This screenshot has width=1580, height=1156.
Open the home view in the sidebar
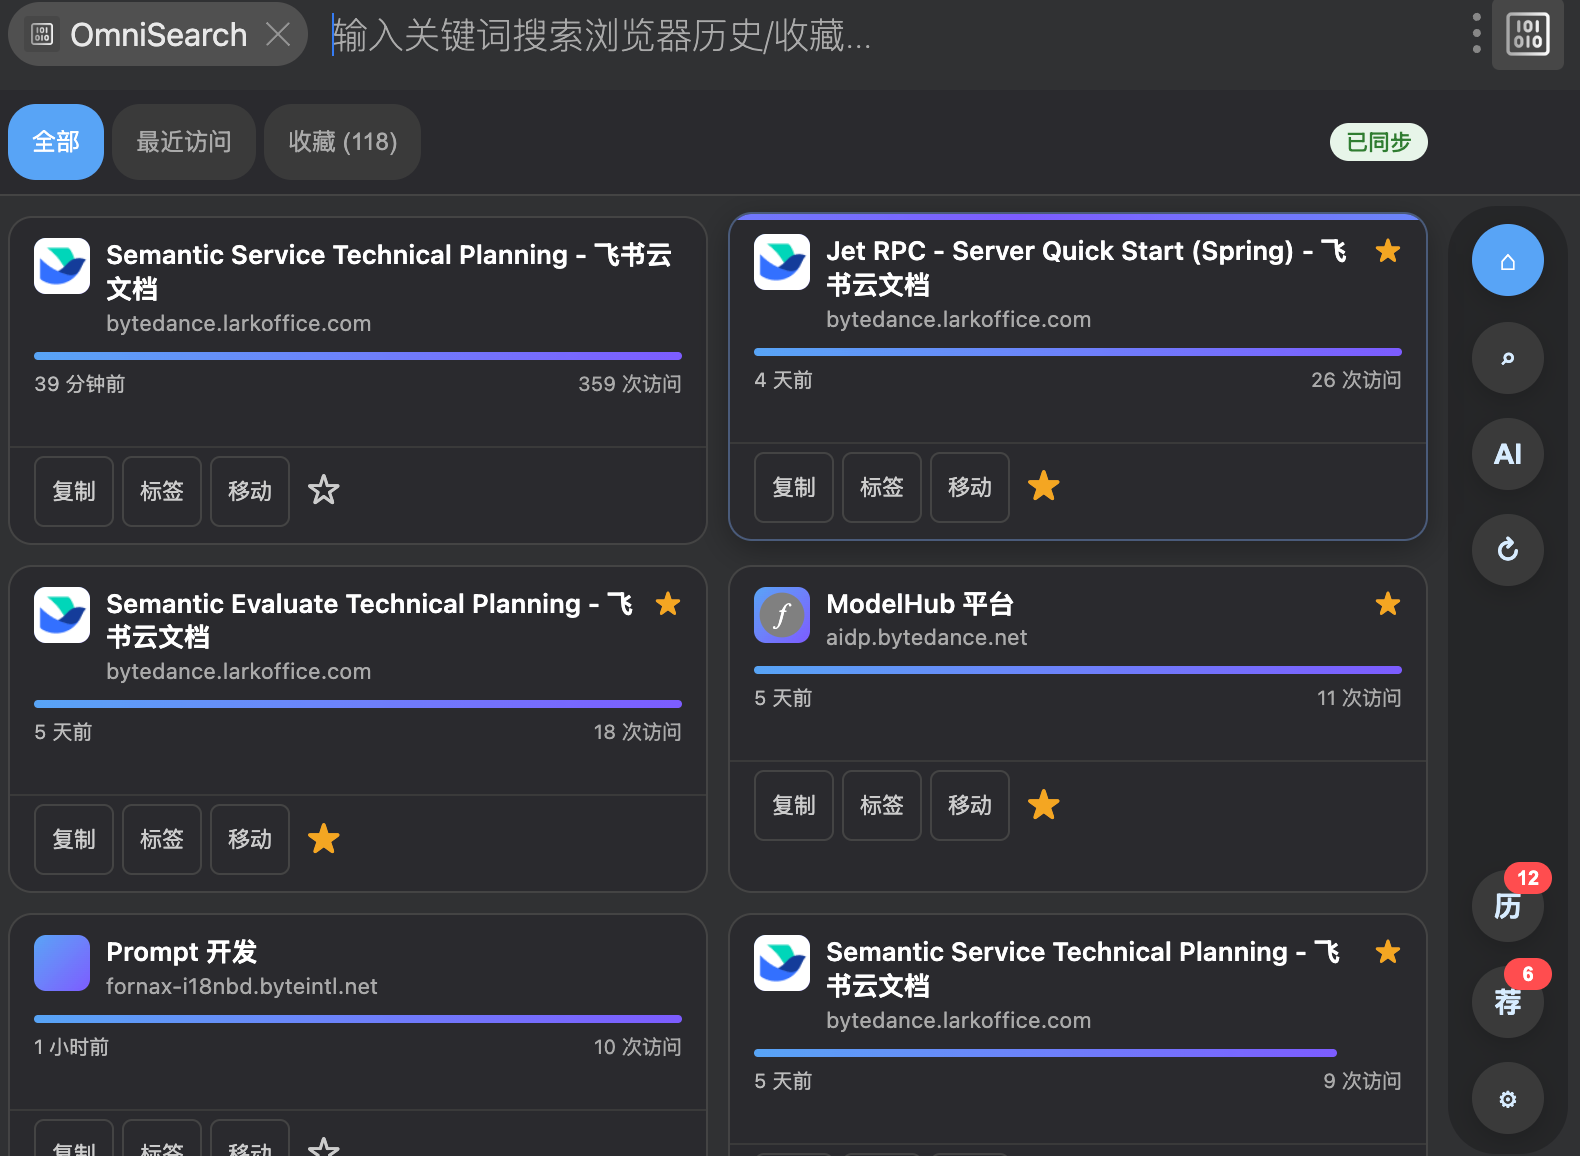[x=1507, y=260]
